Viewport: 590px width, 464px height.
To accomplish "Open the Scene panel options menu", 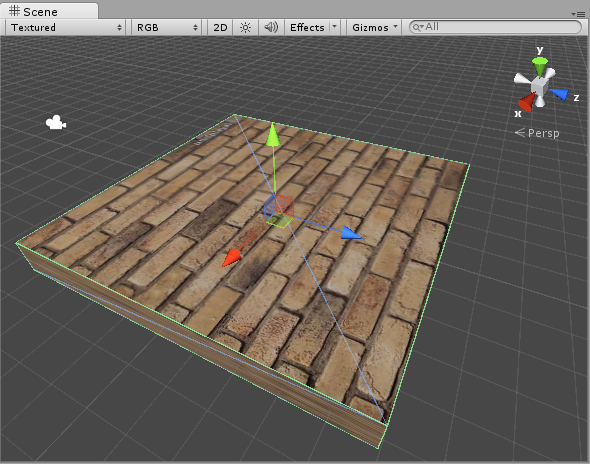I will coord(579,14).
